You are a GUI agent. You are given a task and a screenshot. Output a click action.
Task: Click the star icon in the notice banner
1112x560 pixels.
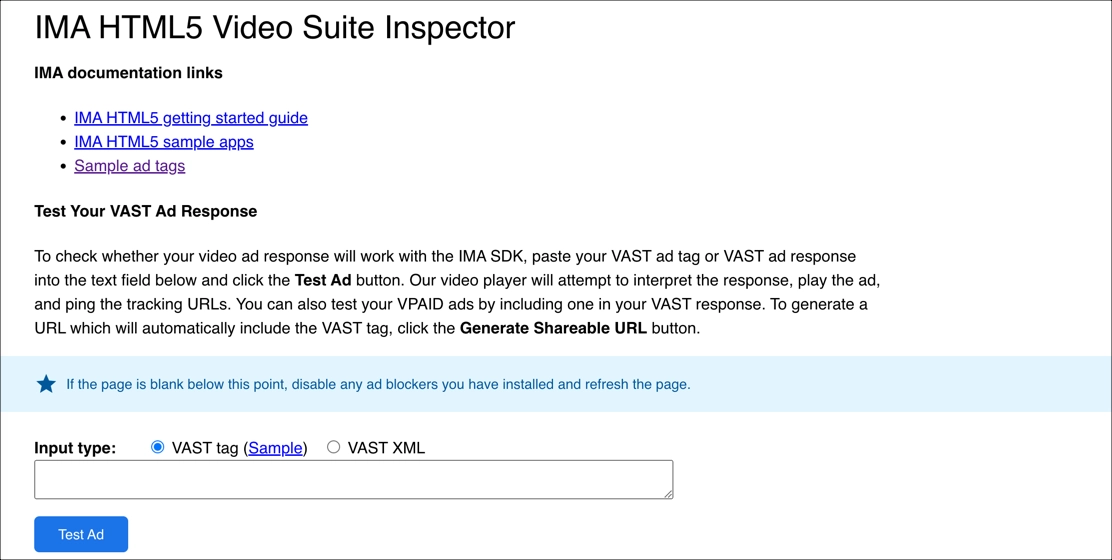click(46, 384)
